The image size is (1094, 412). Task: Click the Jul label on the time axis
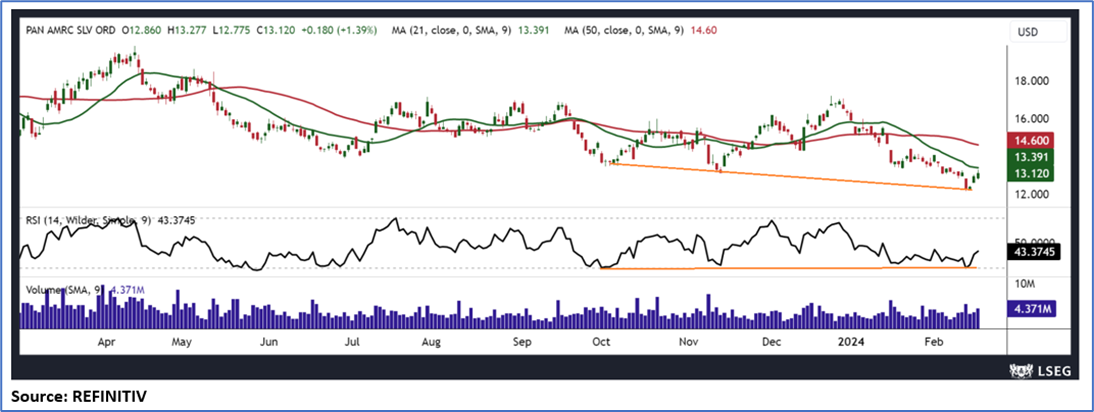352,342
